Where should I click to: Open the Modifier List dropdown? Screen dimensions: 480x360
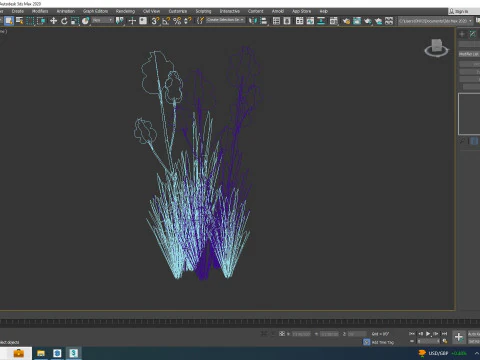coord(469,54)
